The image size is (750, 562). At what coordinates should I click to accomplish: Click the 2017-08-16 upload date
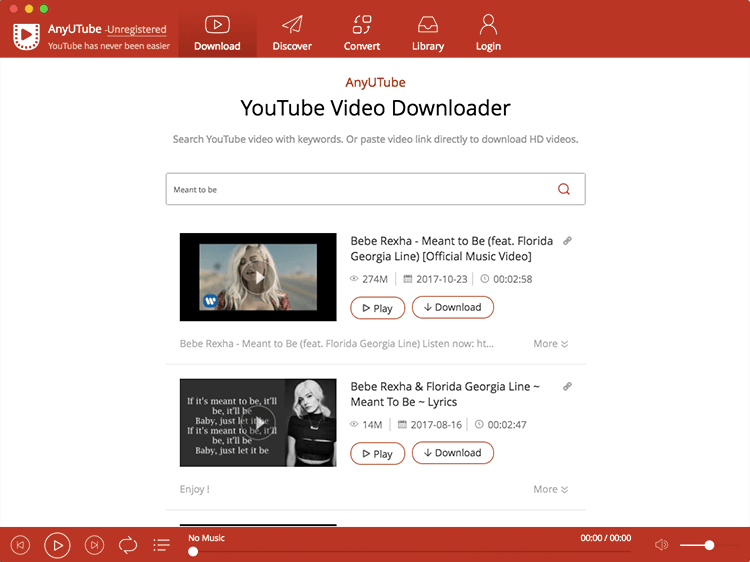pyautogui.click(x=430, y=424)
